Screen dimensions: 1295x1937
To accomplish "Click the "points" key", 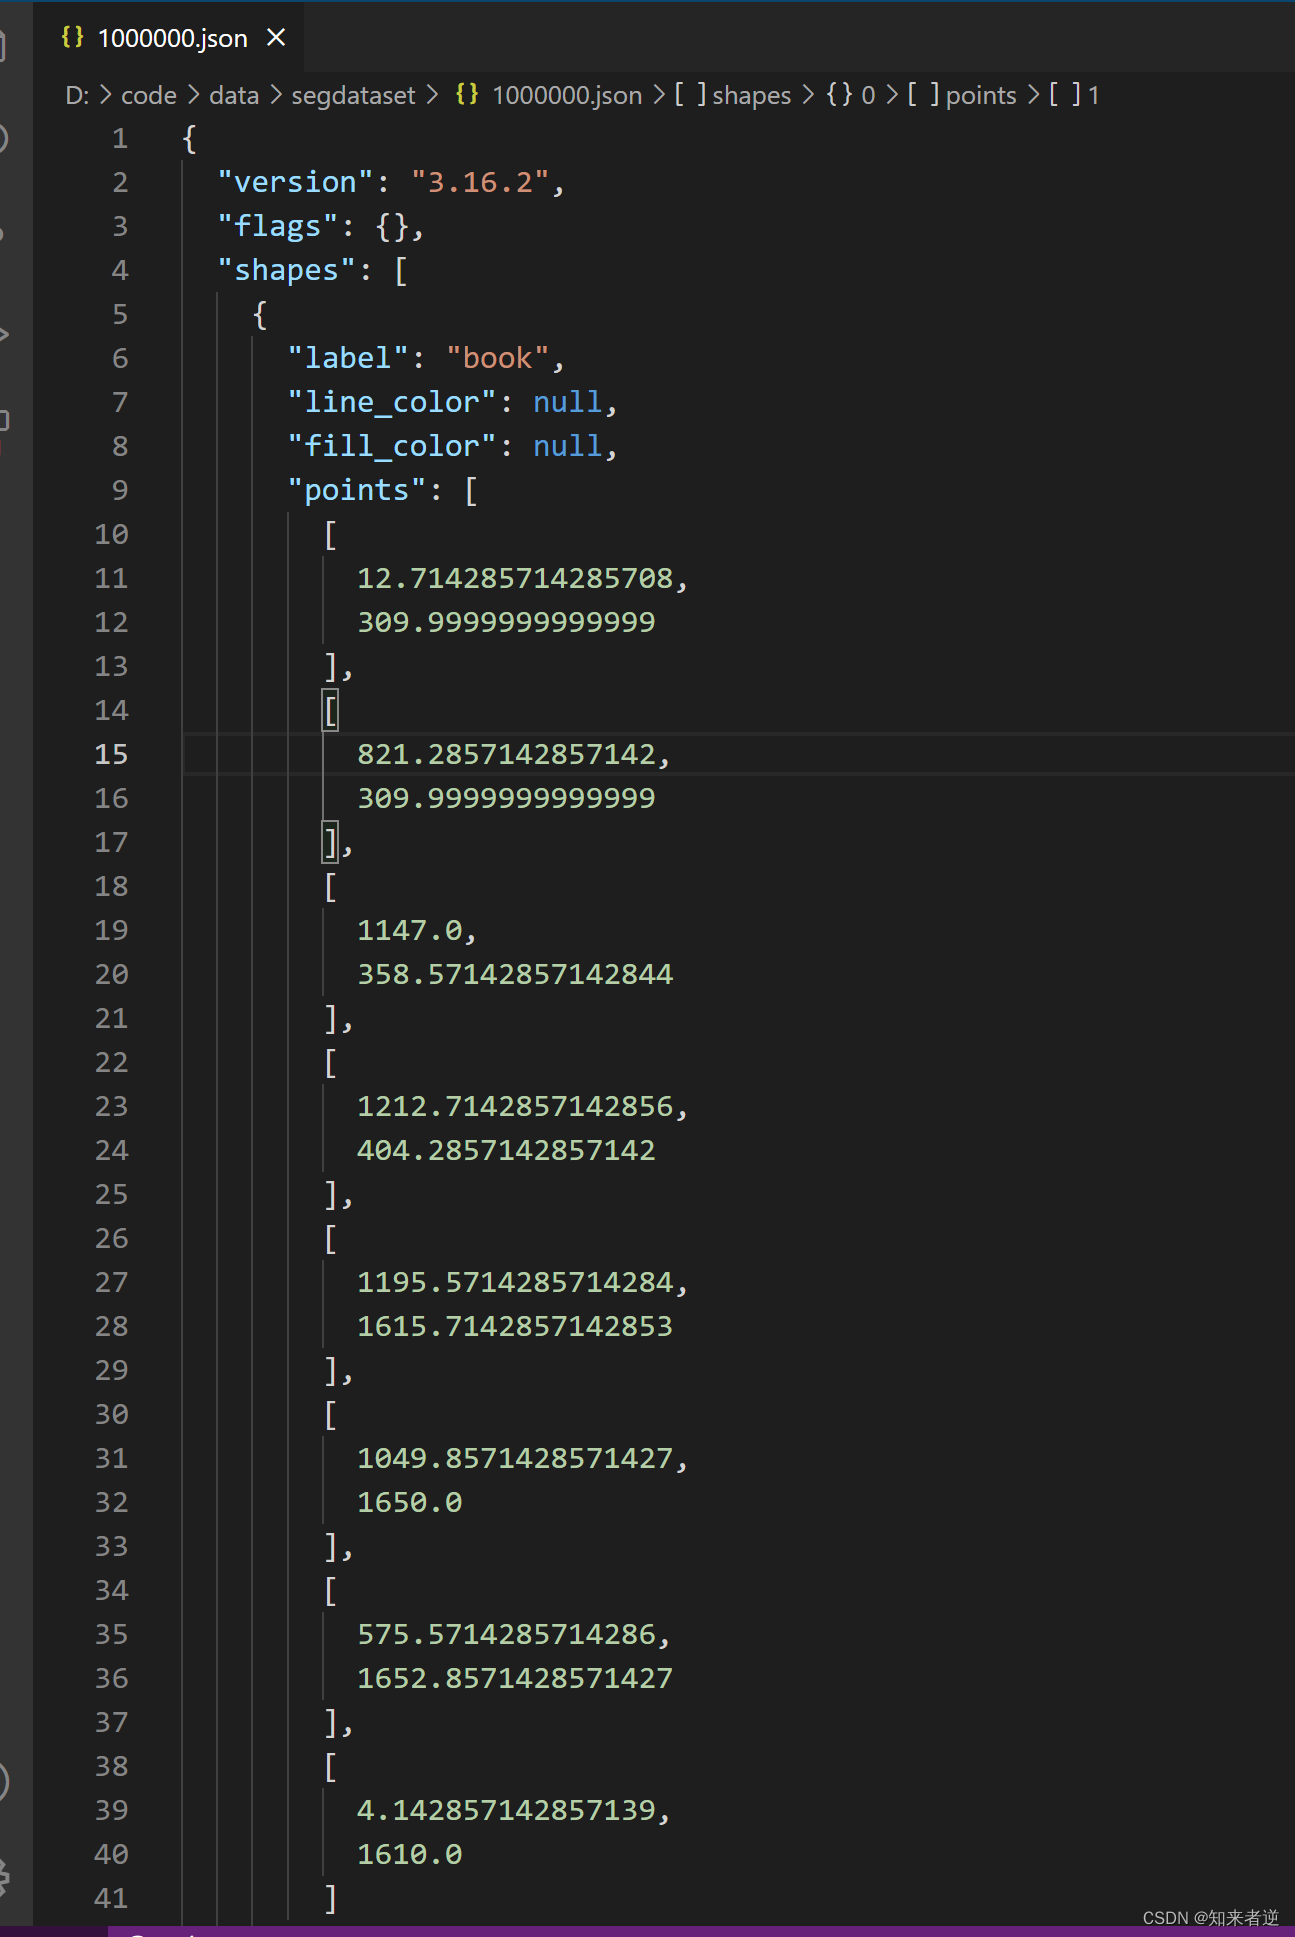I will tap(357, 490).
